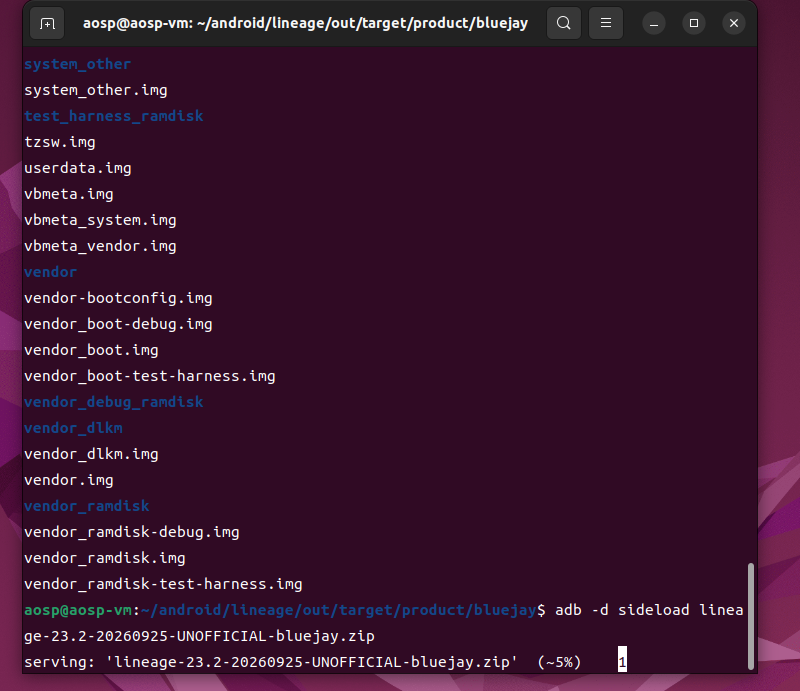
Task: Click the terminal vertical scrollbar handle
Action: [x=751, y=616]
